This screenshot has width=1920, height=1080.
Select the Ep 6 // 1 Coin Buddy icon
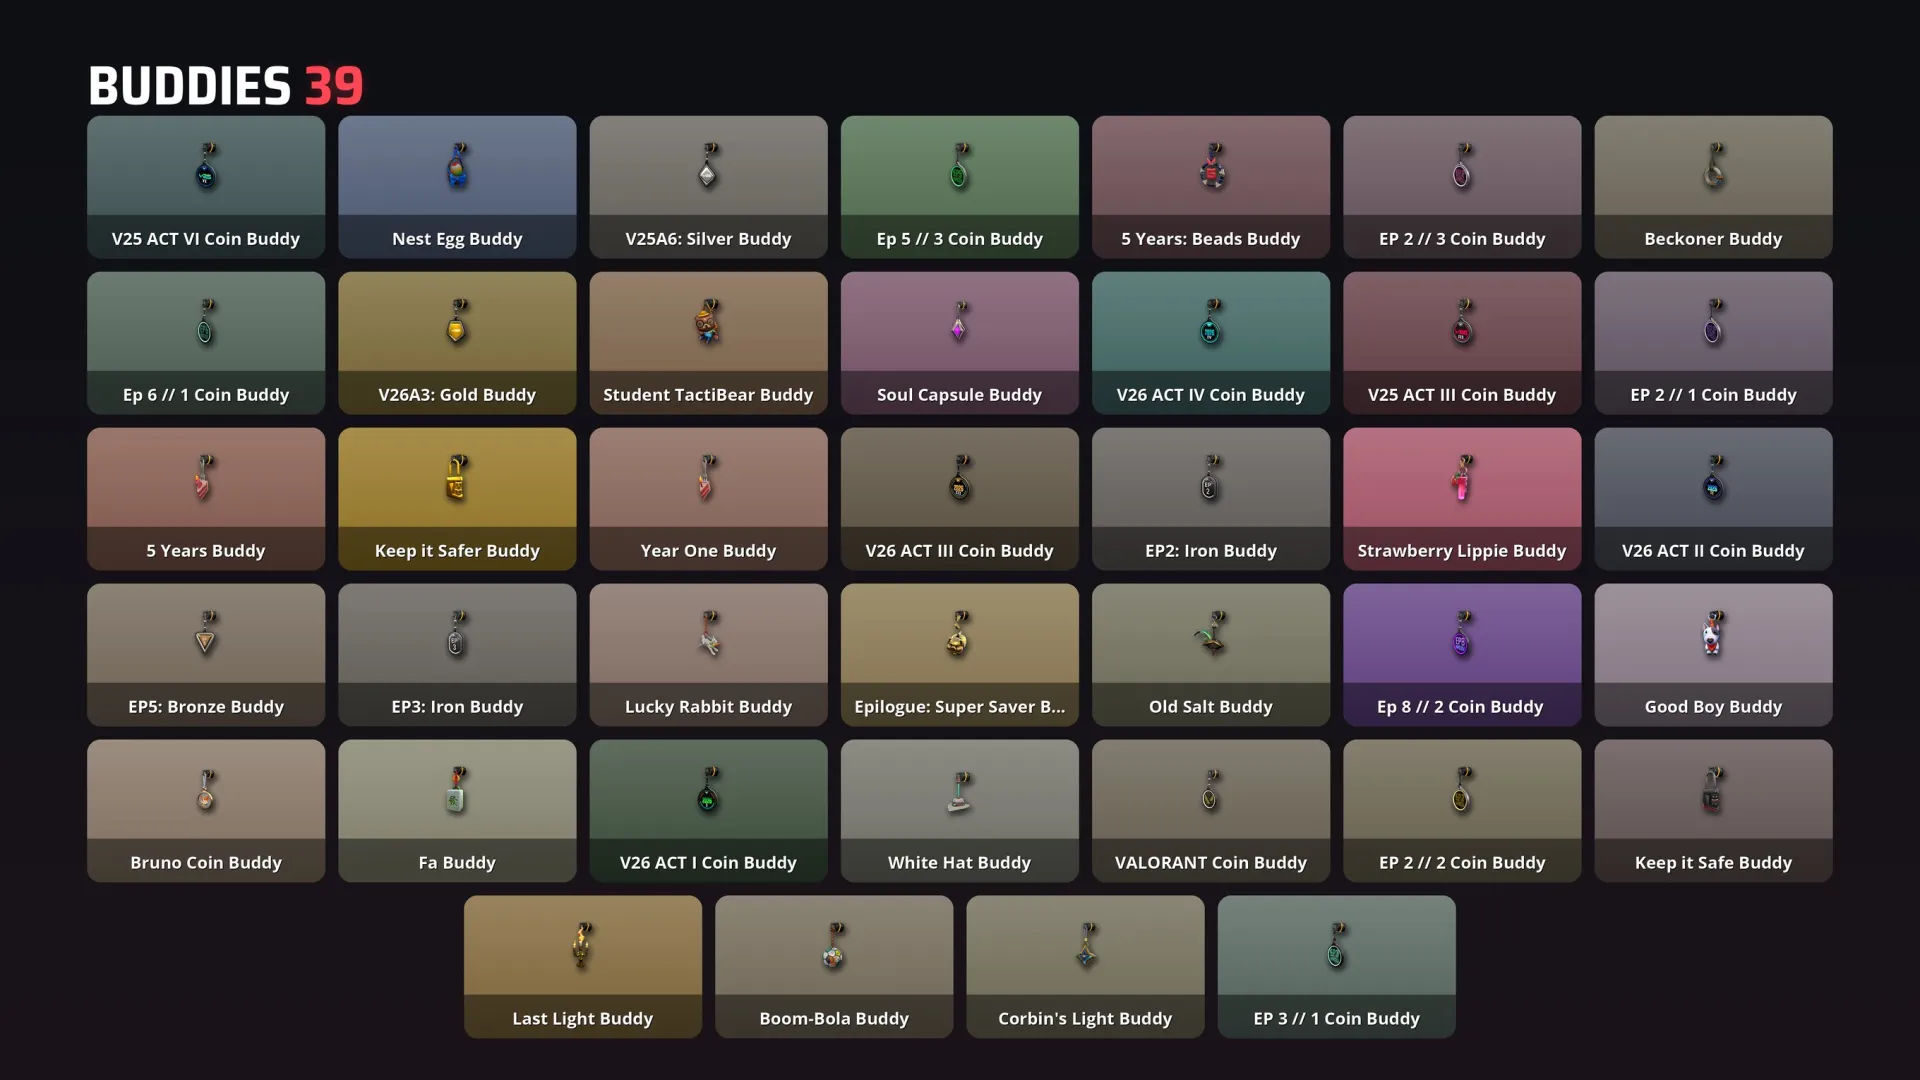(206, 322)
